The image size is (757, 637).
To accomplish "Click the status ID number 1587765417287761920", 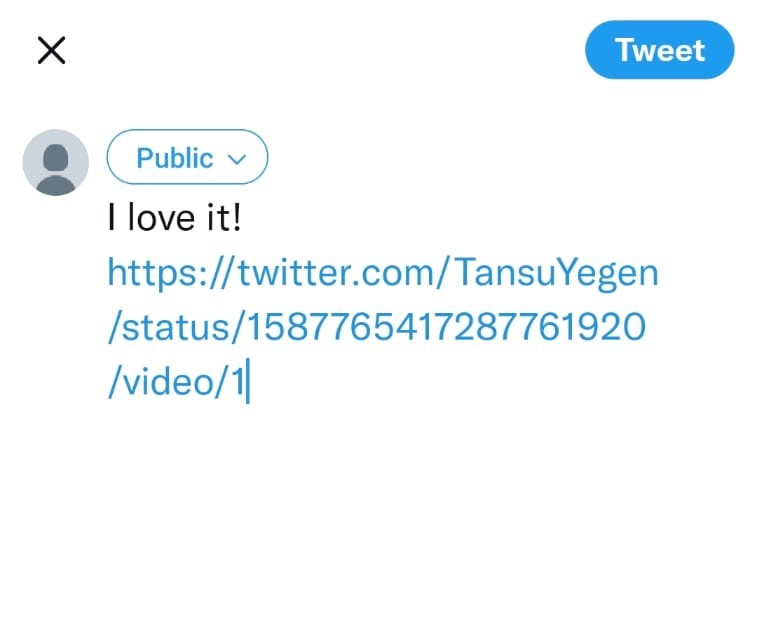I will pyautogui.click(x=447, y=327).
